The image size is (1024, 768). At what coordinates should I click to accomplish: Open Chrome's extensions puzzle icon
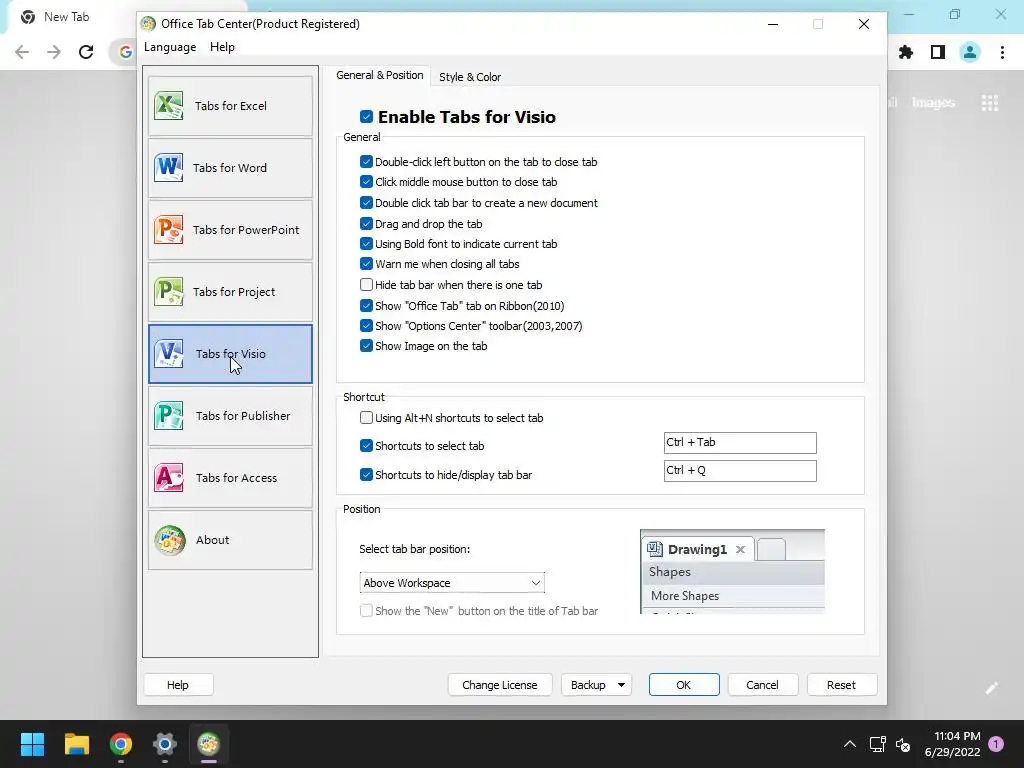coord(906,52)
